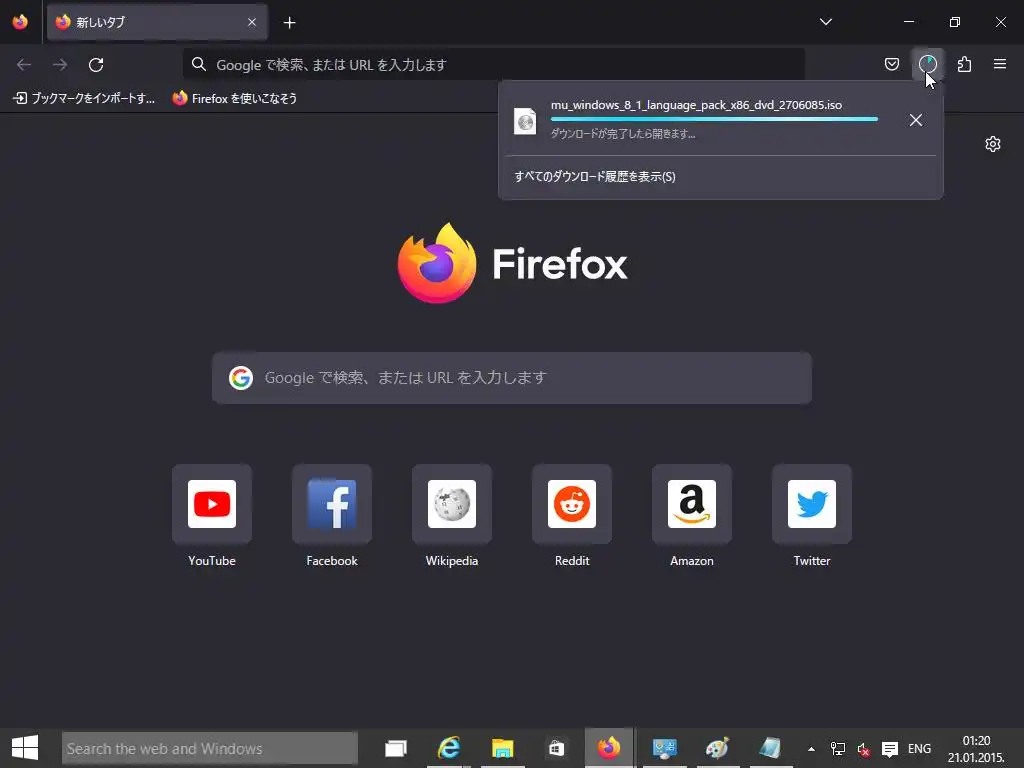Select the 新しいタブ tab

point(157,22)
